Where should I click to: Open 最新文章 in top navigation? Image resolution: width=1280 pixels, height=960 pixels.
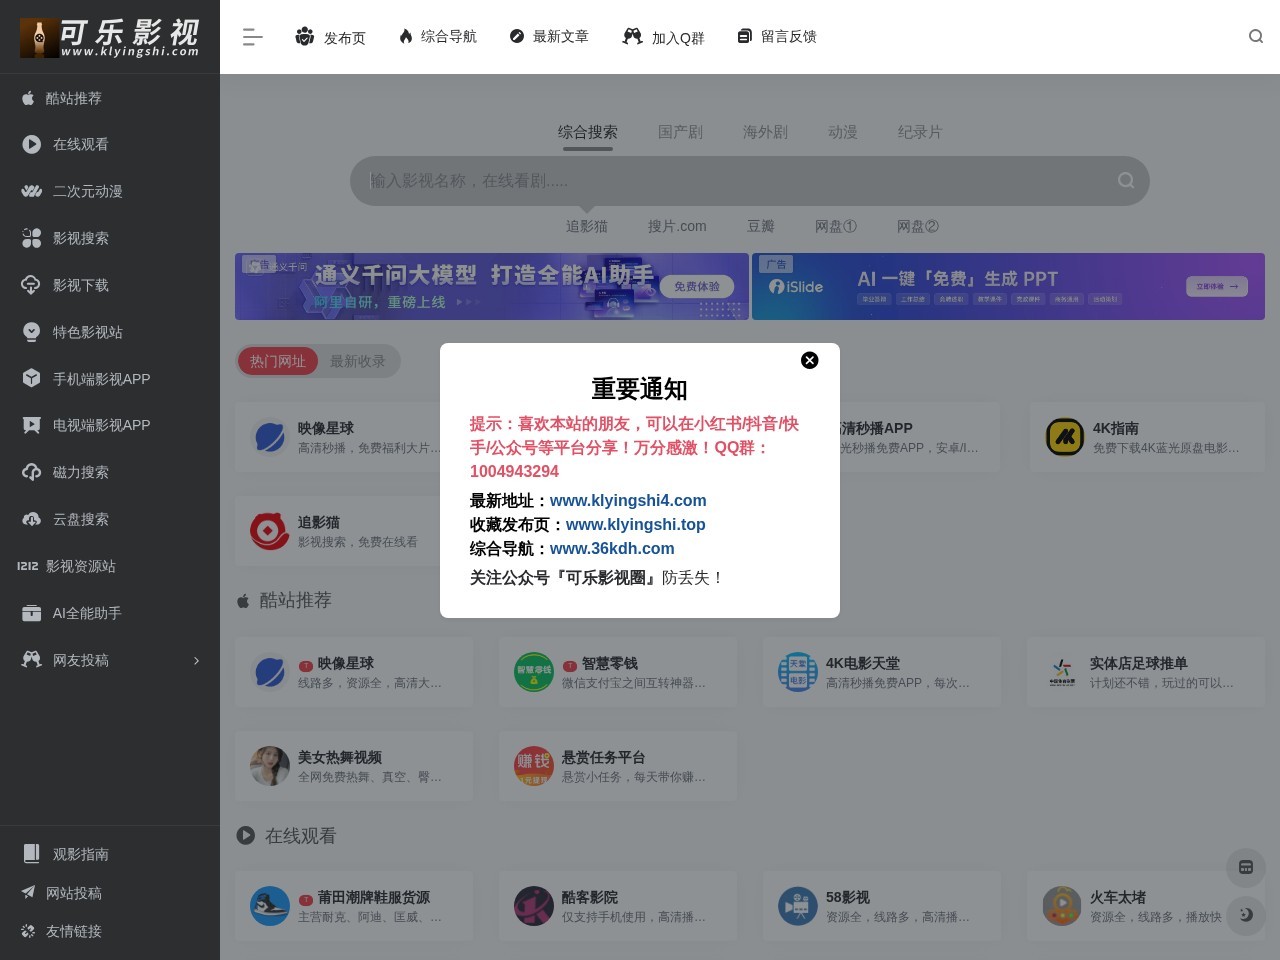pyautogui.click(x=549, y=36)
